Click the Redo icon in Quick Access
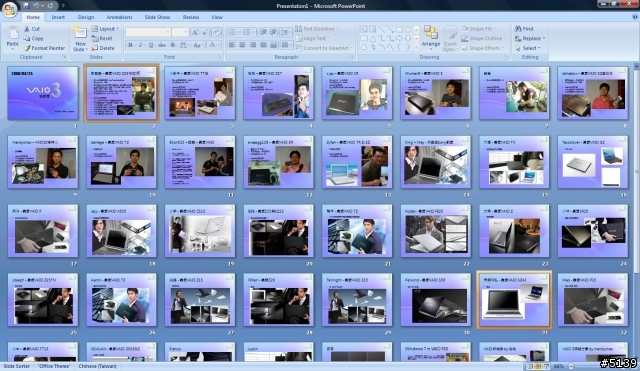 coord(50,6)
